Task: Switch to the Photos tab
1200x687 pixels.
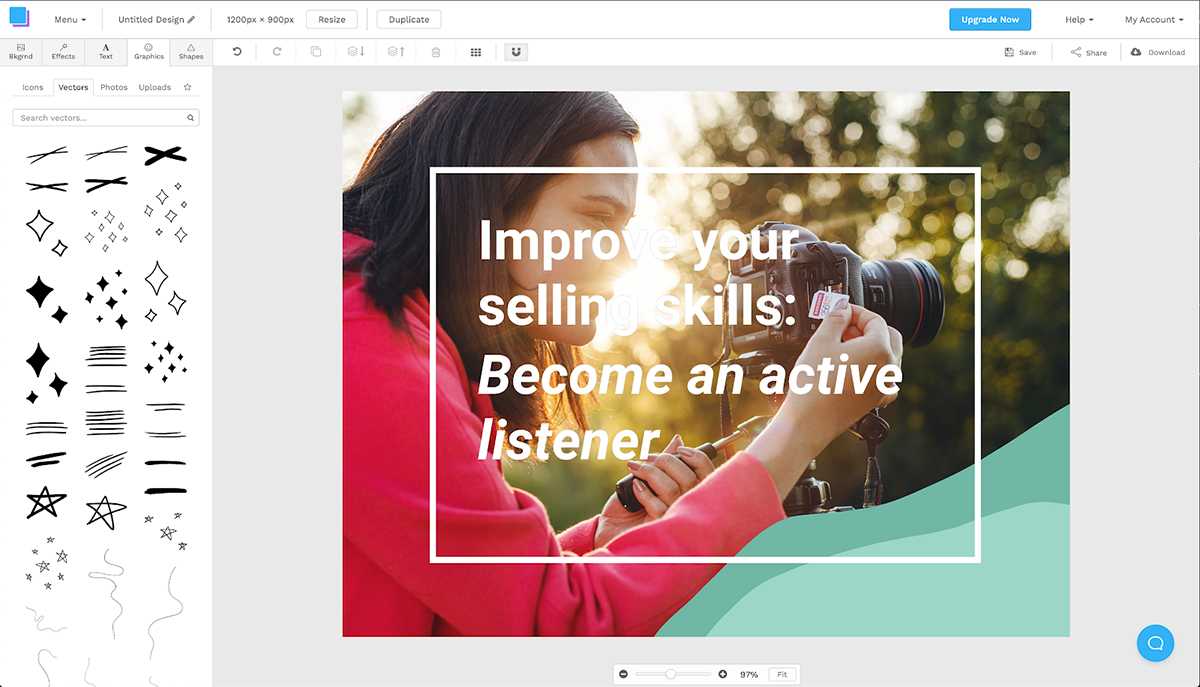Action: [x=114, y=87]
